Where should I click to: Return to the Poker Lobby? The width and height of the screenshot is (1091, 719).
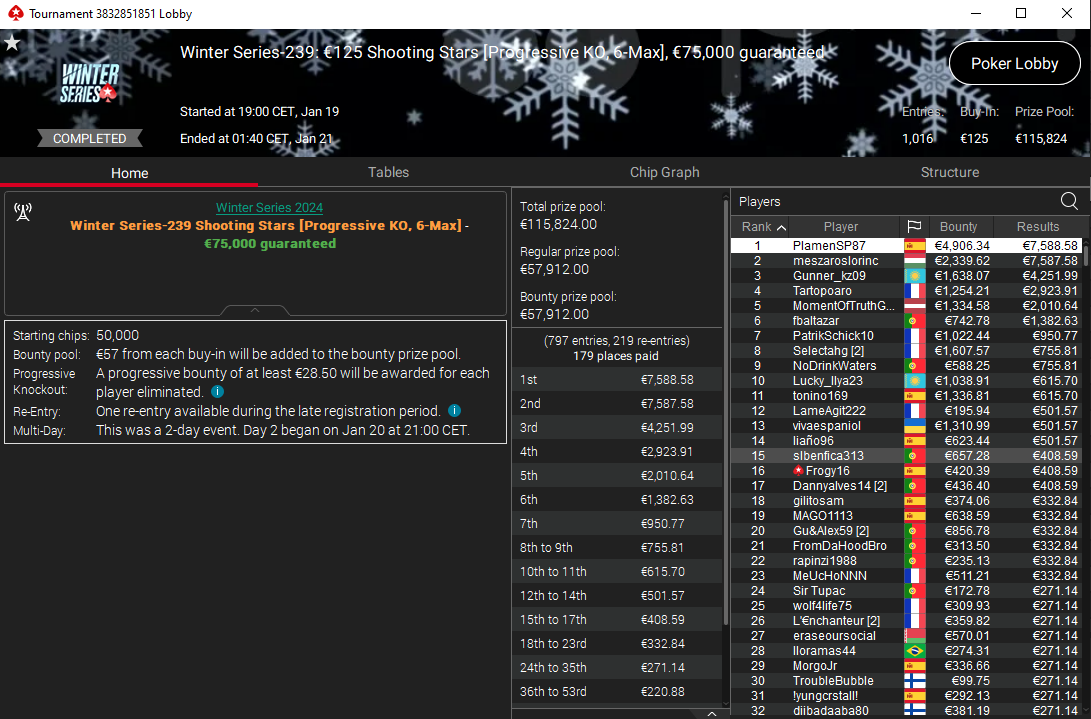(x=1014, y=63)
